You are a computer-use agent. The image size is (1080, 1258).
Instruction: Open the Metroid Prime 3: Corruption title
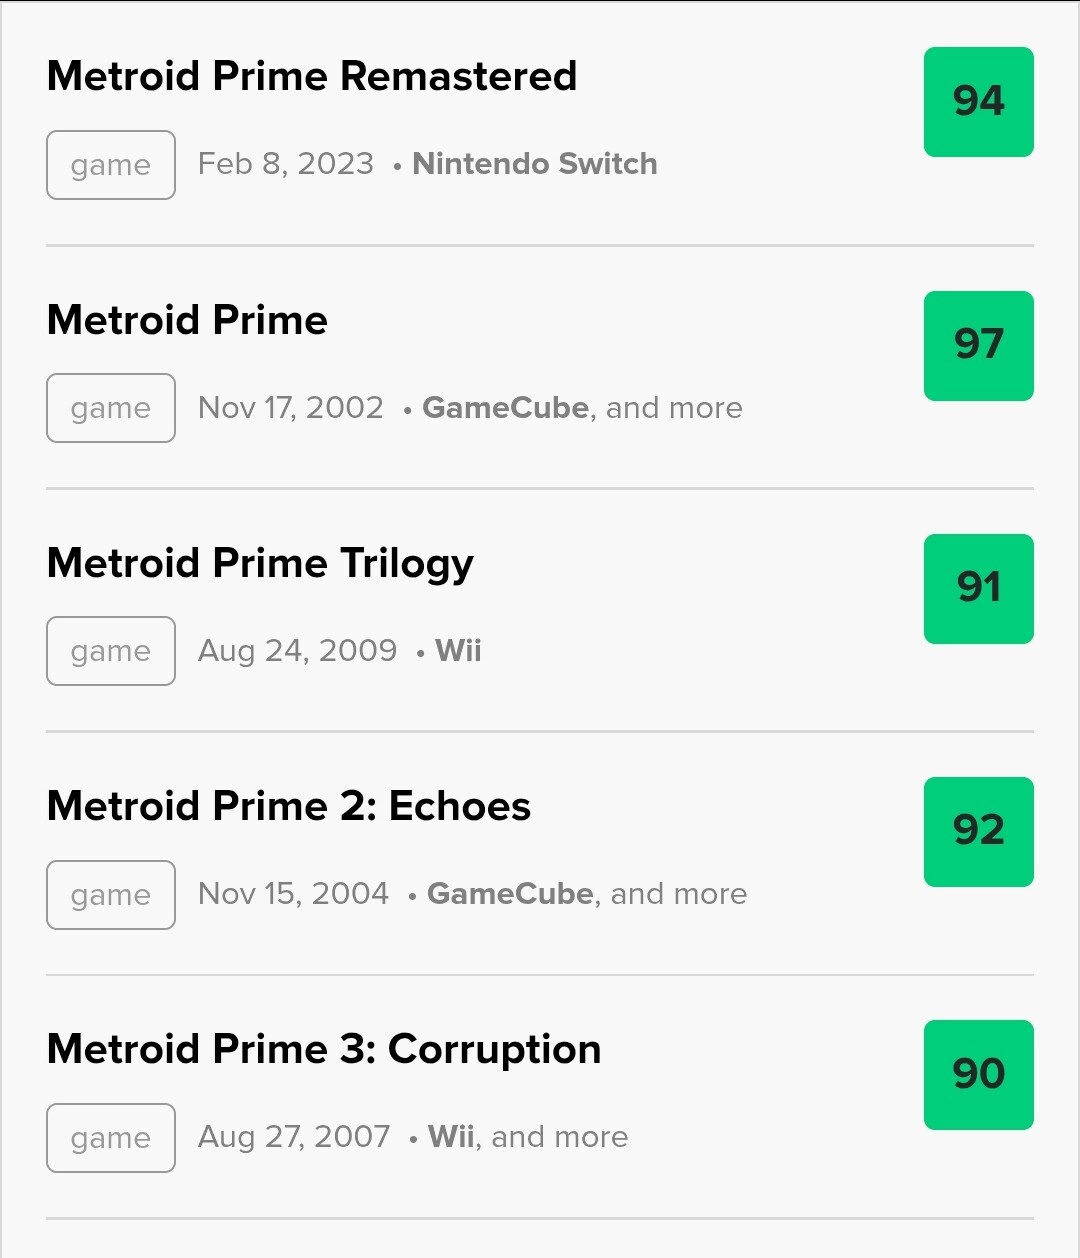pyautogui.click(x=324, y=1049)
